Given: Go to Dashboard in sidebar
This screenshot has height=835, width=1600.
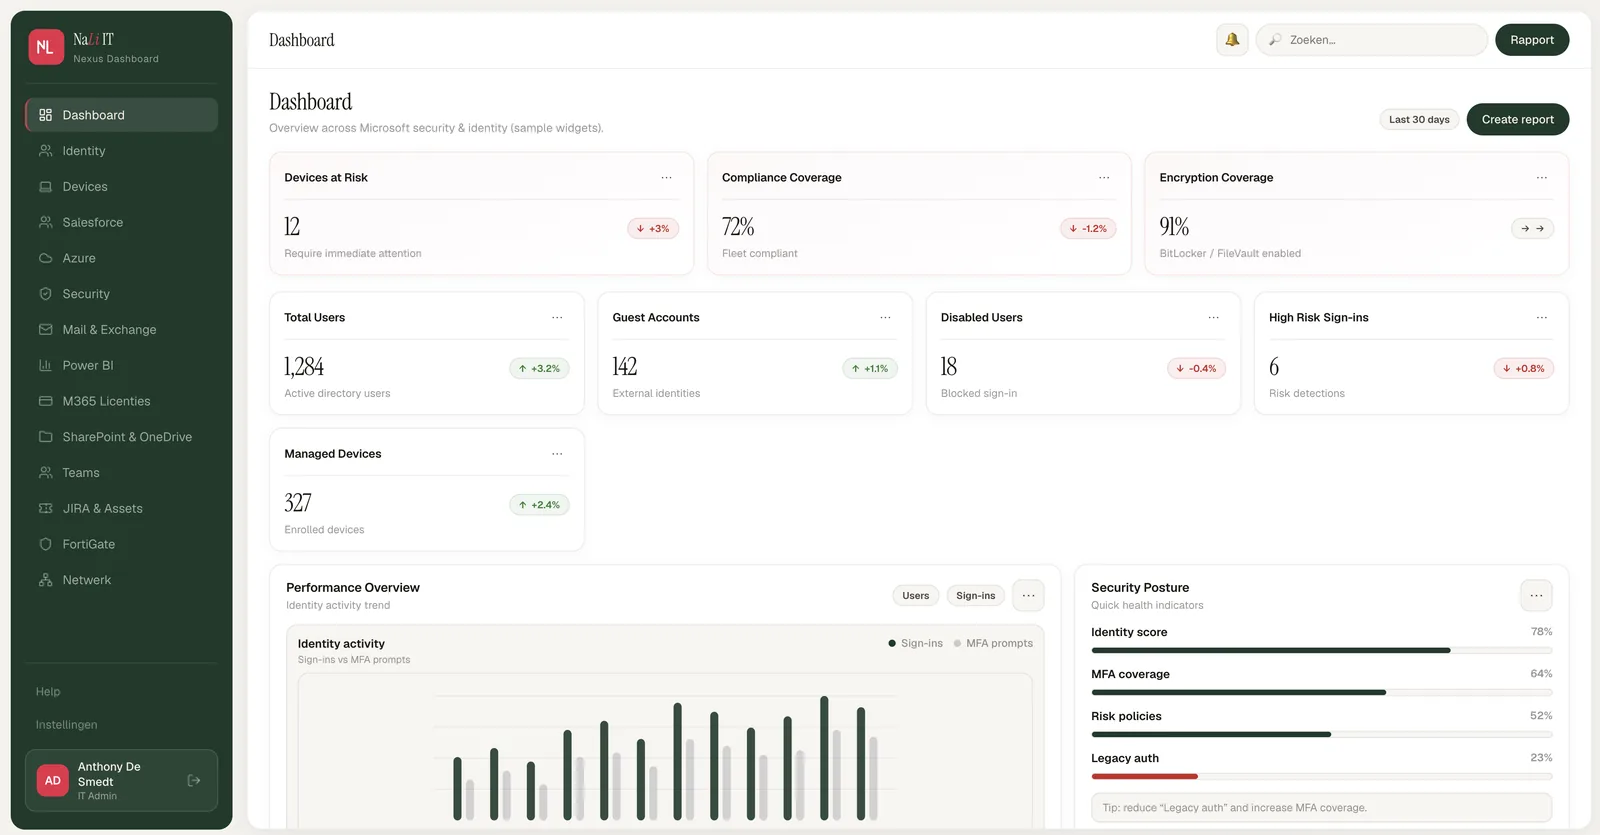Looking at the screenshot, I should (121, 115).
